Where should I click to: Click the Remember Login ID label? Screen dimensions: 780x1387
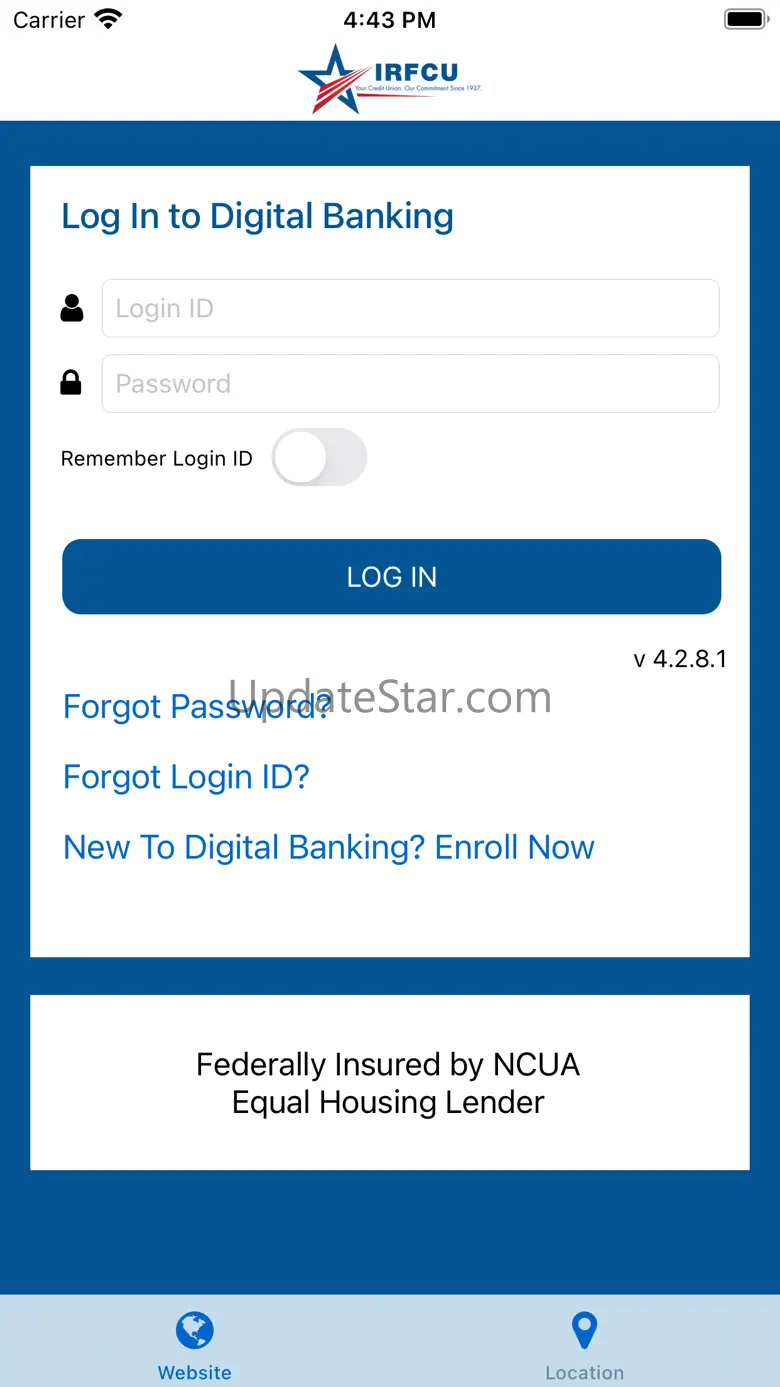157,459
